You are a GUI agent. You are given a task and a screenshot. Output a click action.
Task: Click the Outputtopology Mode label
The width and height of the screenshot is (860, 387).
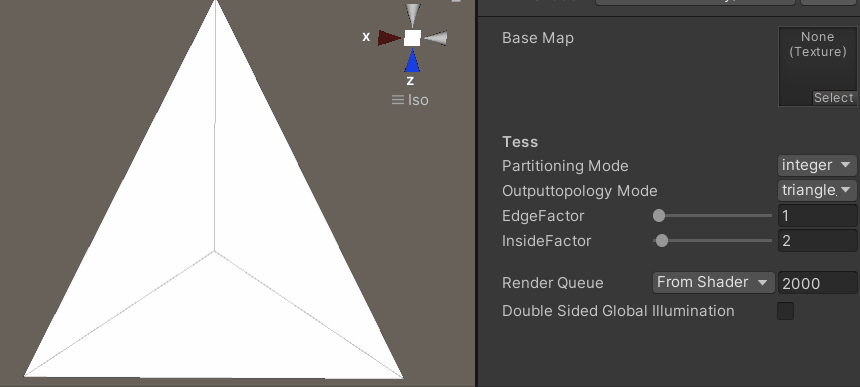579,191
